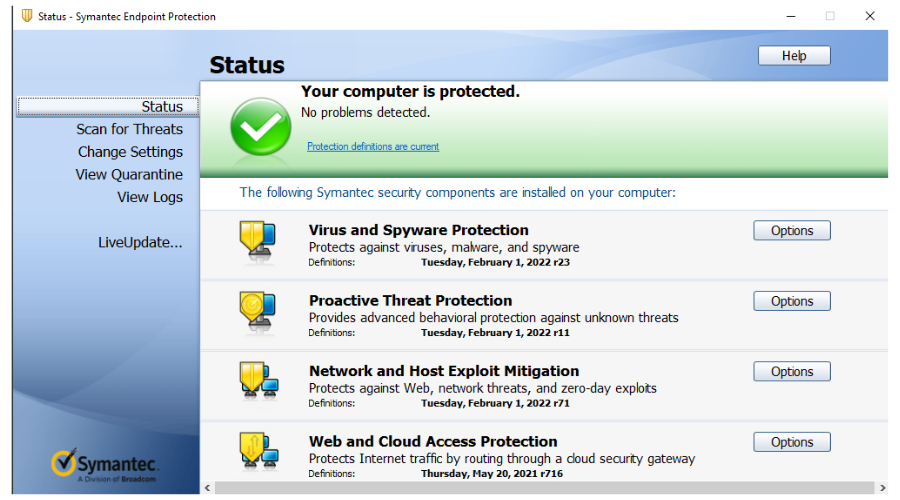Click the Virus and Spyware Protection shield icon

[x=258, y=241]
